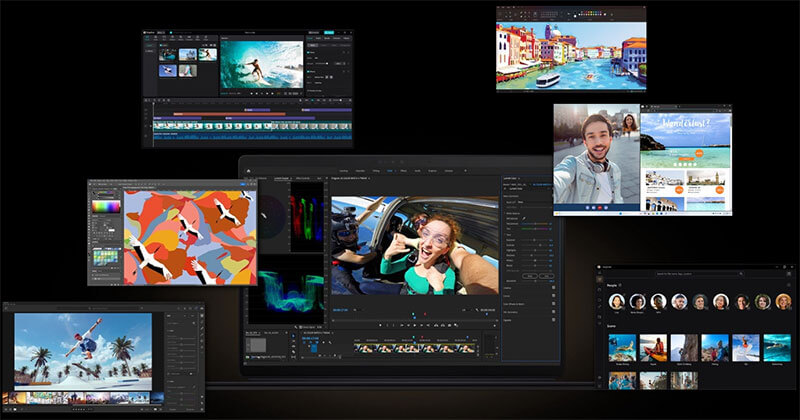The image size is (800, 420).
Task: Click inside Photoshop's color picker gradient field
Action: tap(104, 206)
